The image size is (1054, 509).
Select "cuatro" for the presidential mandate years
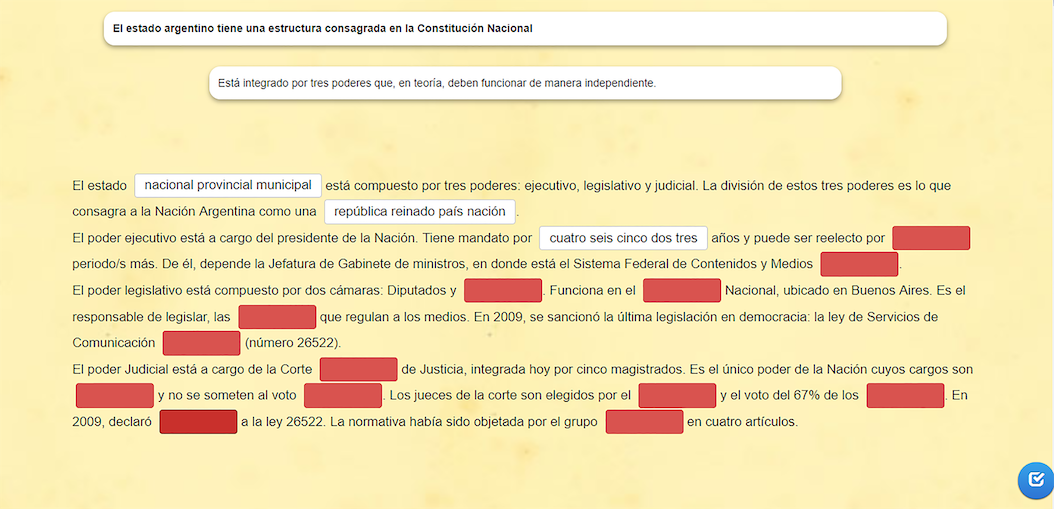point(569,239)
